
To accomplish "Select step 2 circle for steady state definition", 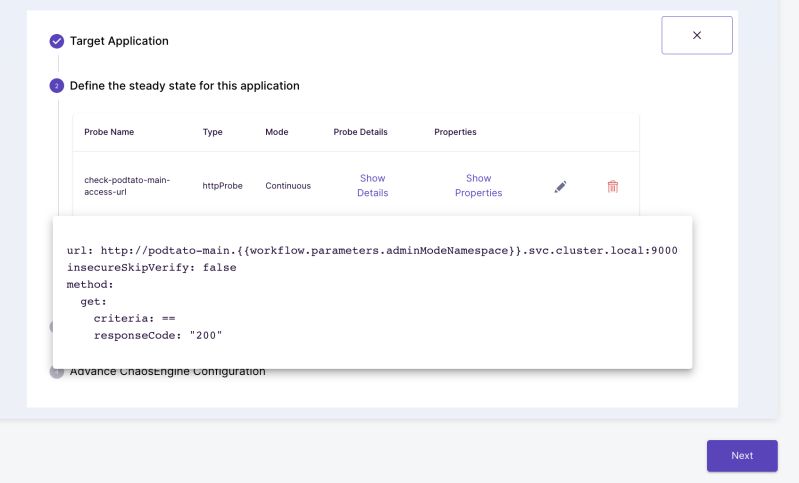I will pyautogui.click(x=57, y=86).
